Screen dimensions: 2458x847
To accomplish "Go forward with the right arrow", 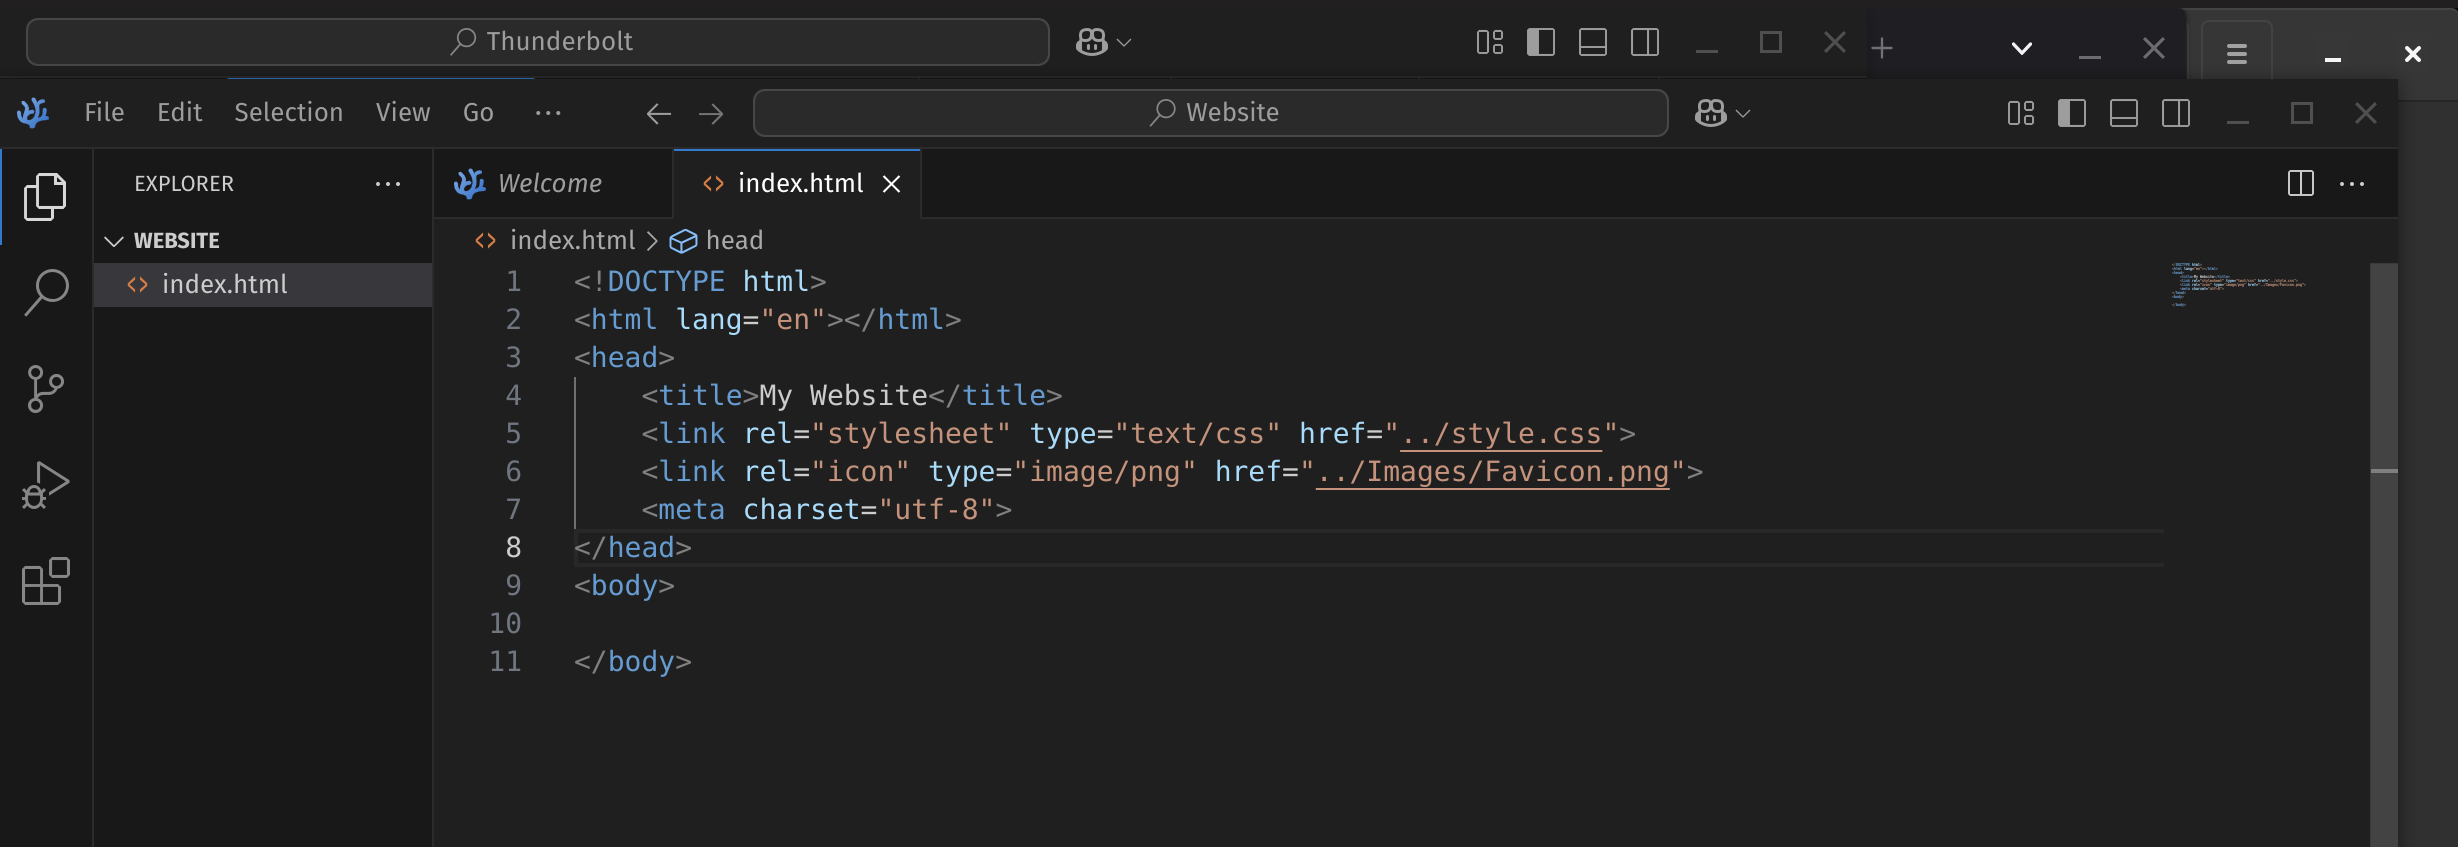I will tap(711, 114).
